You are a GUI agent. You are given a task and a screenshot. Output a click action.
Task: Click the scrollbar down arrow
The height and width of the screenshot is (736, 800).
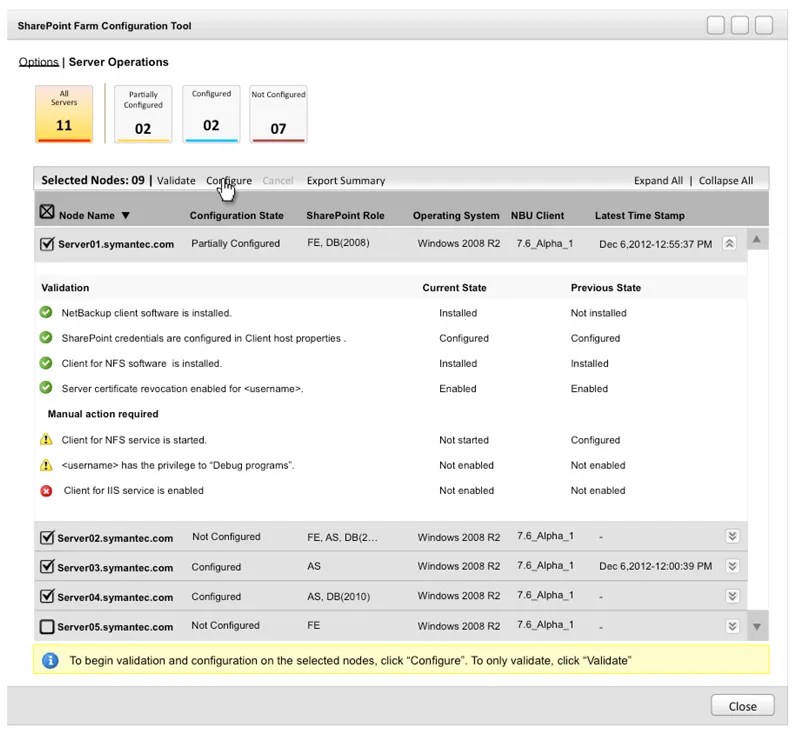click(x=757, y=626)
